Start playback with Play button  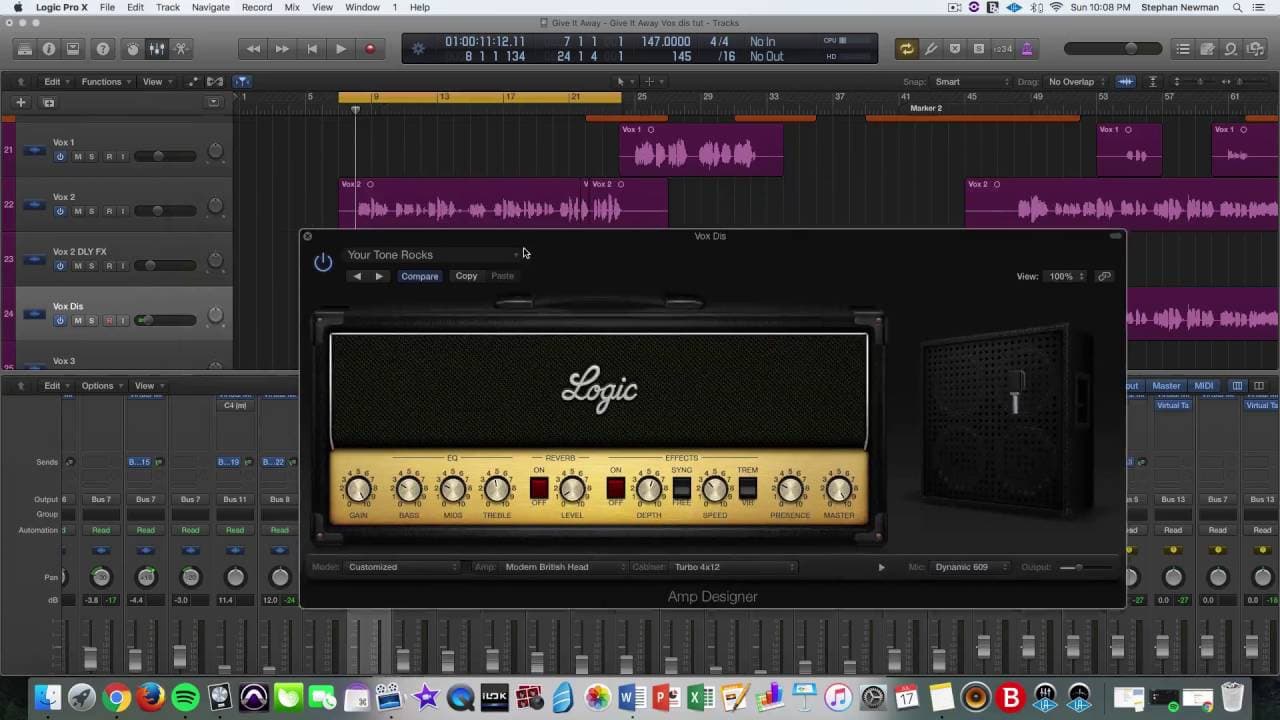[341, 48]
